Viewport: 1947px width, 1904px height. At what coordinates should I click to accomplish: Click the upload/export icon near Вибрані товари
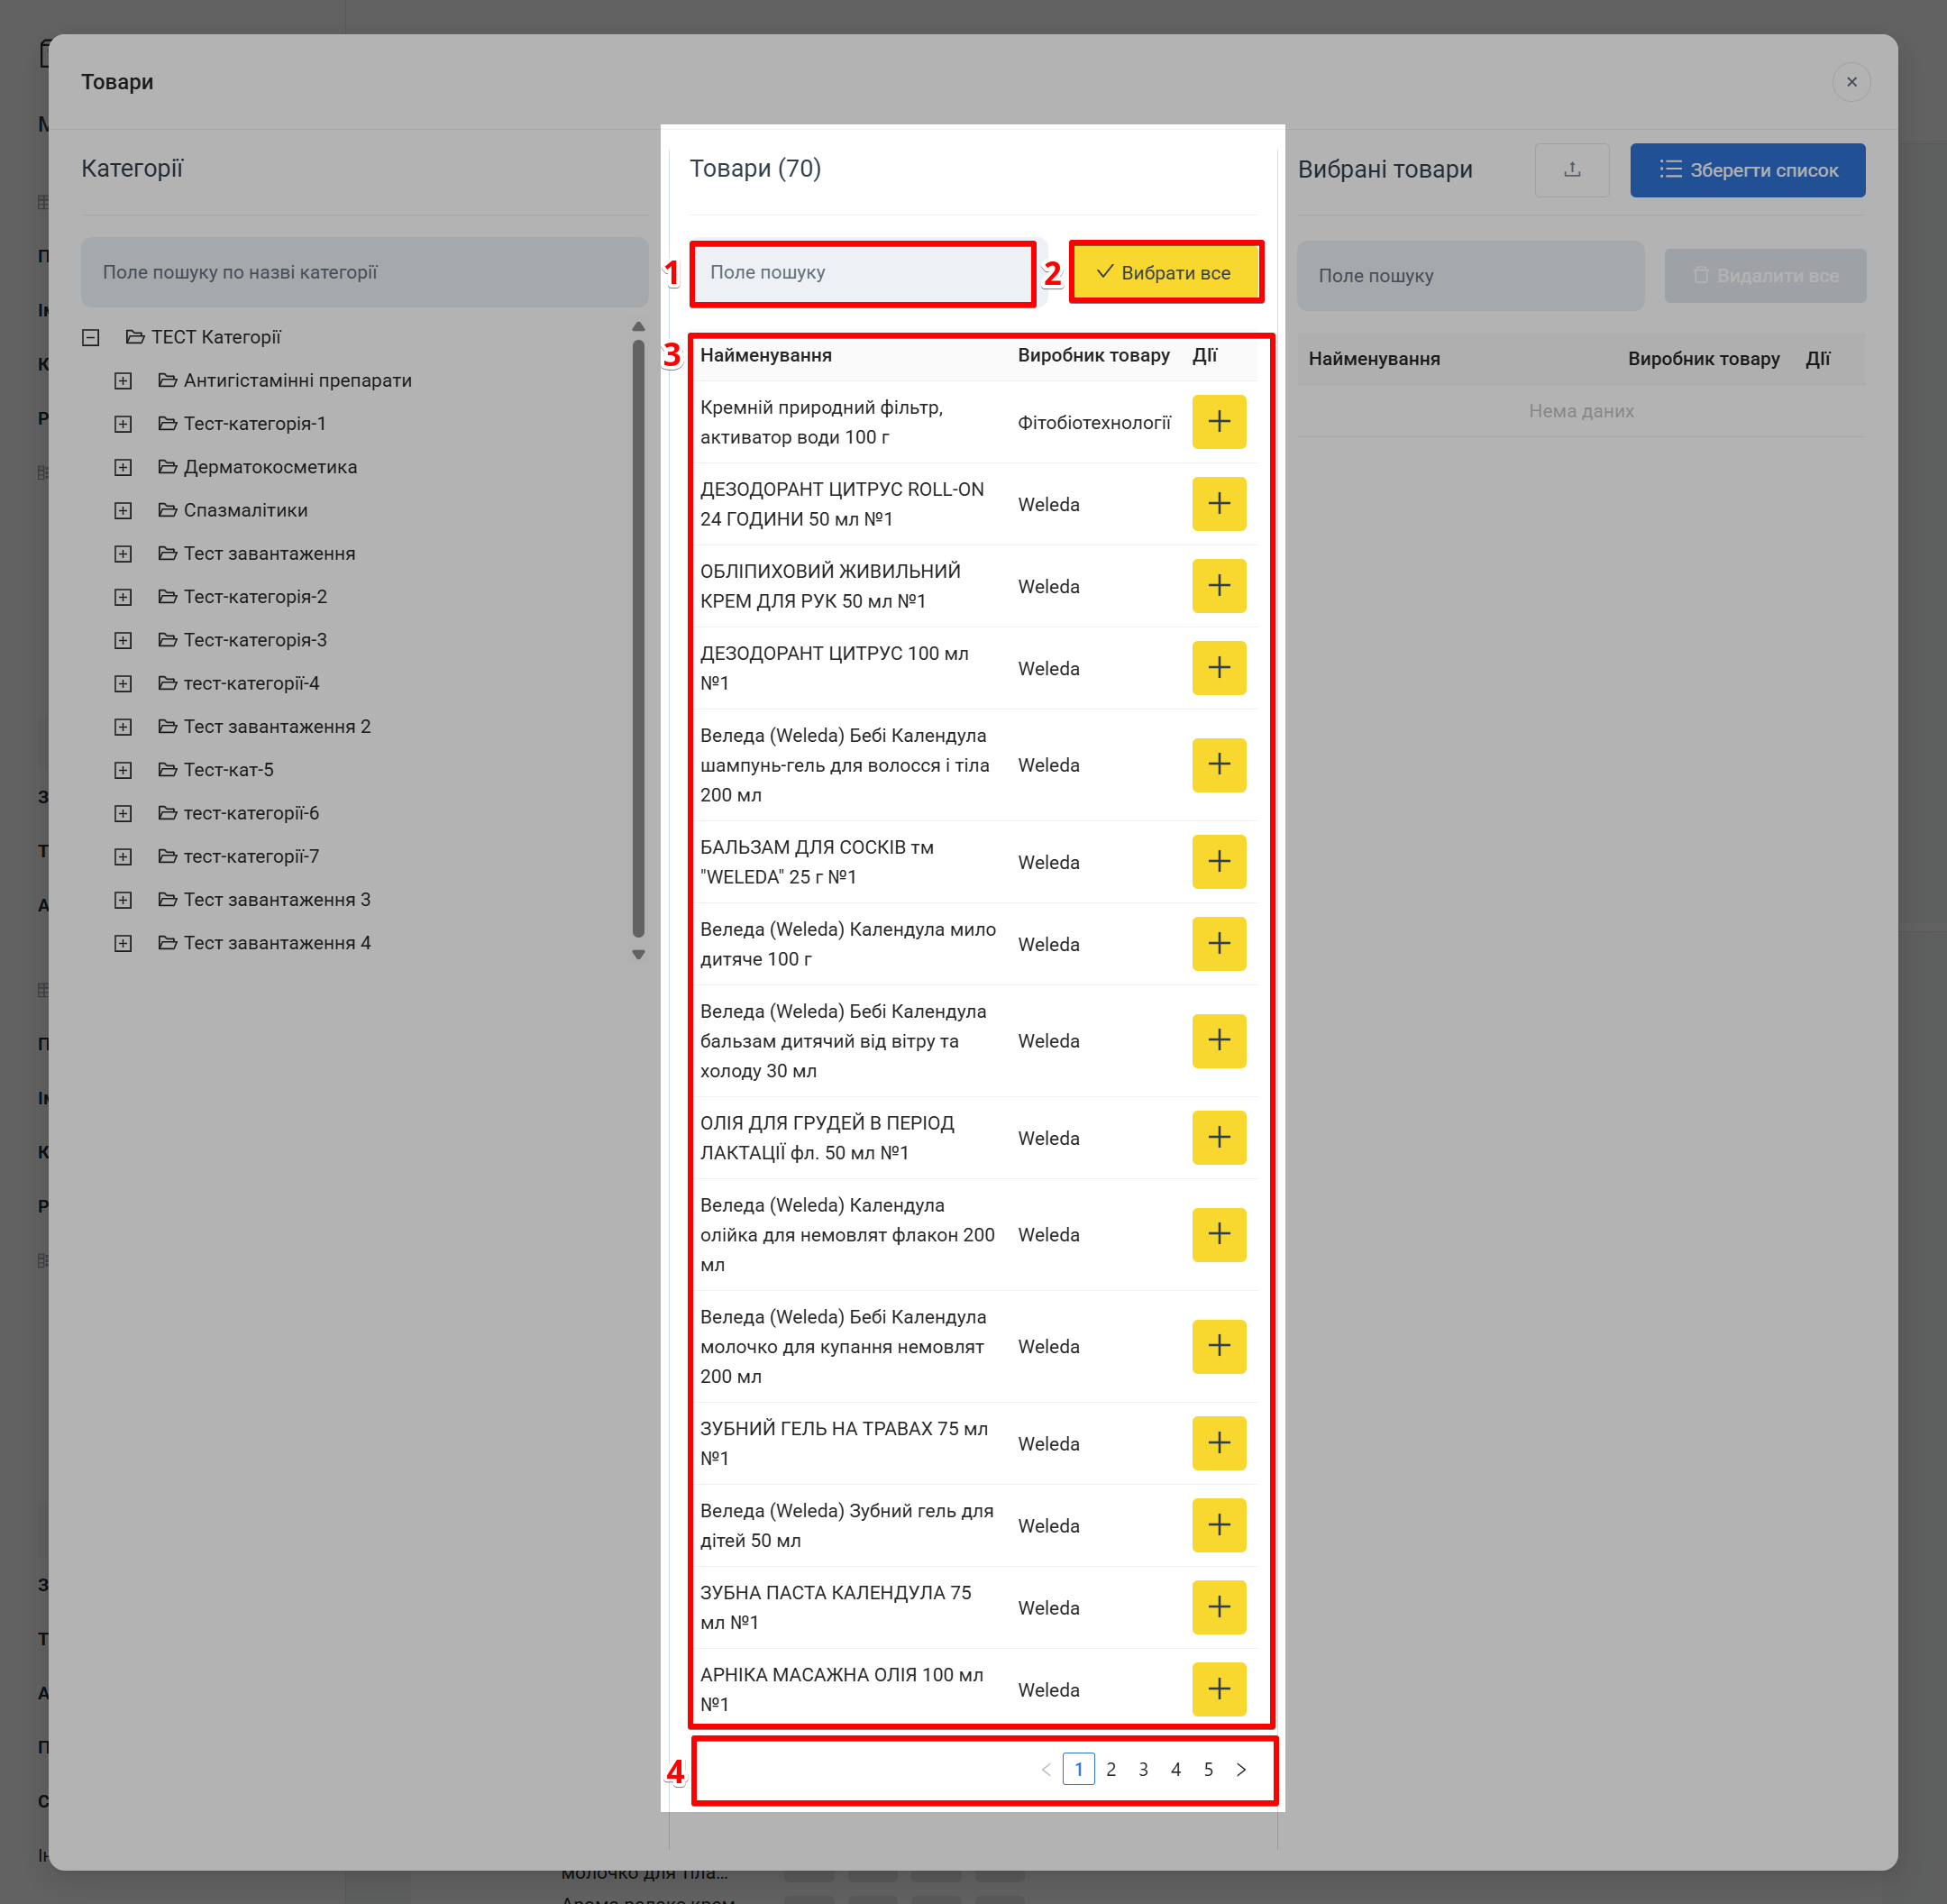(x=1571, y=170)
